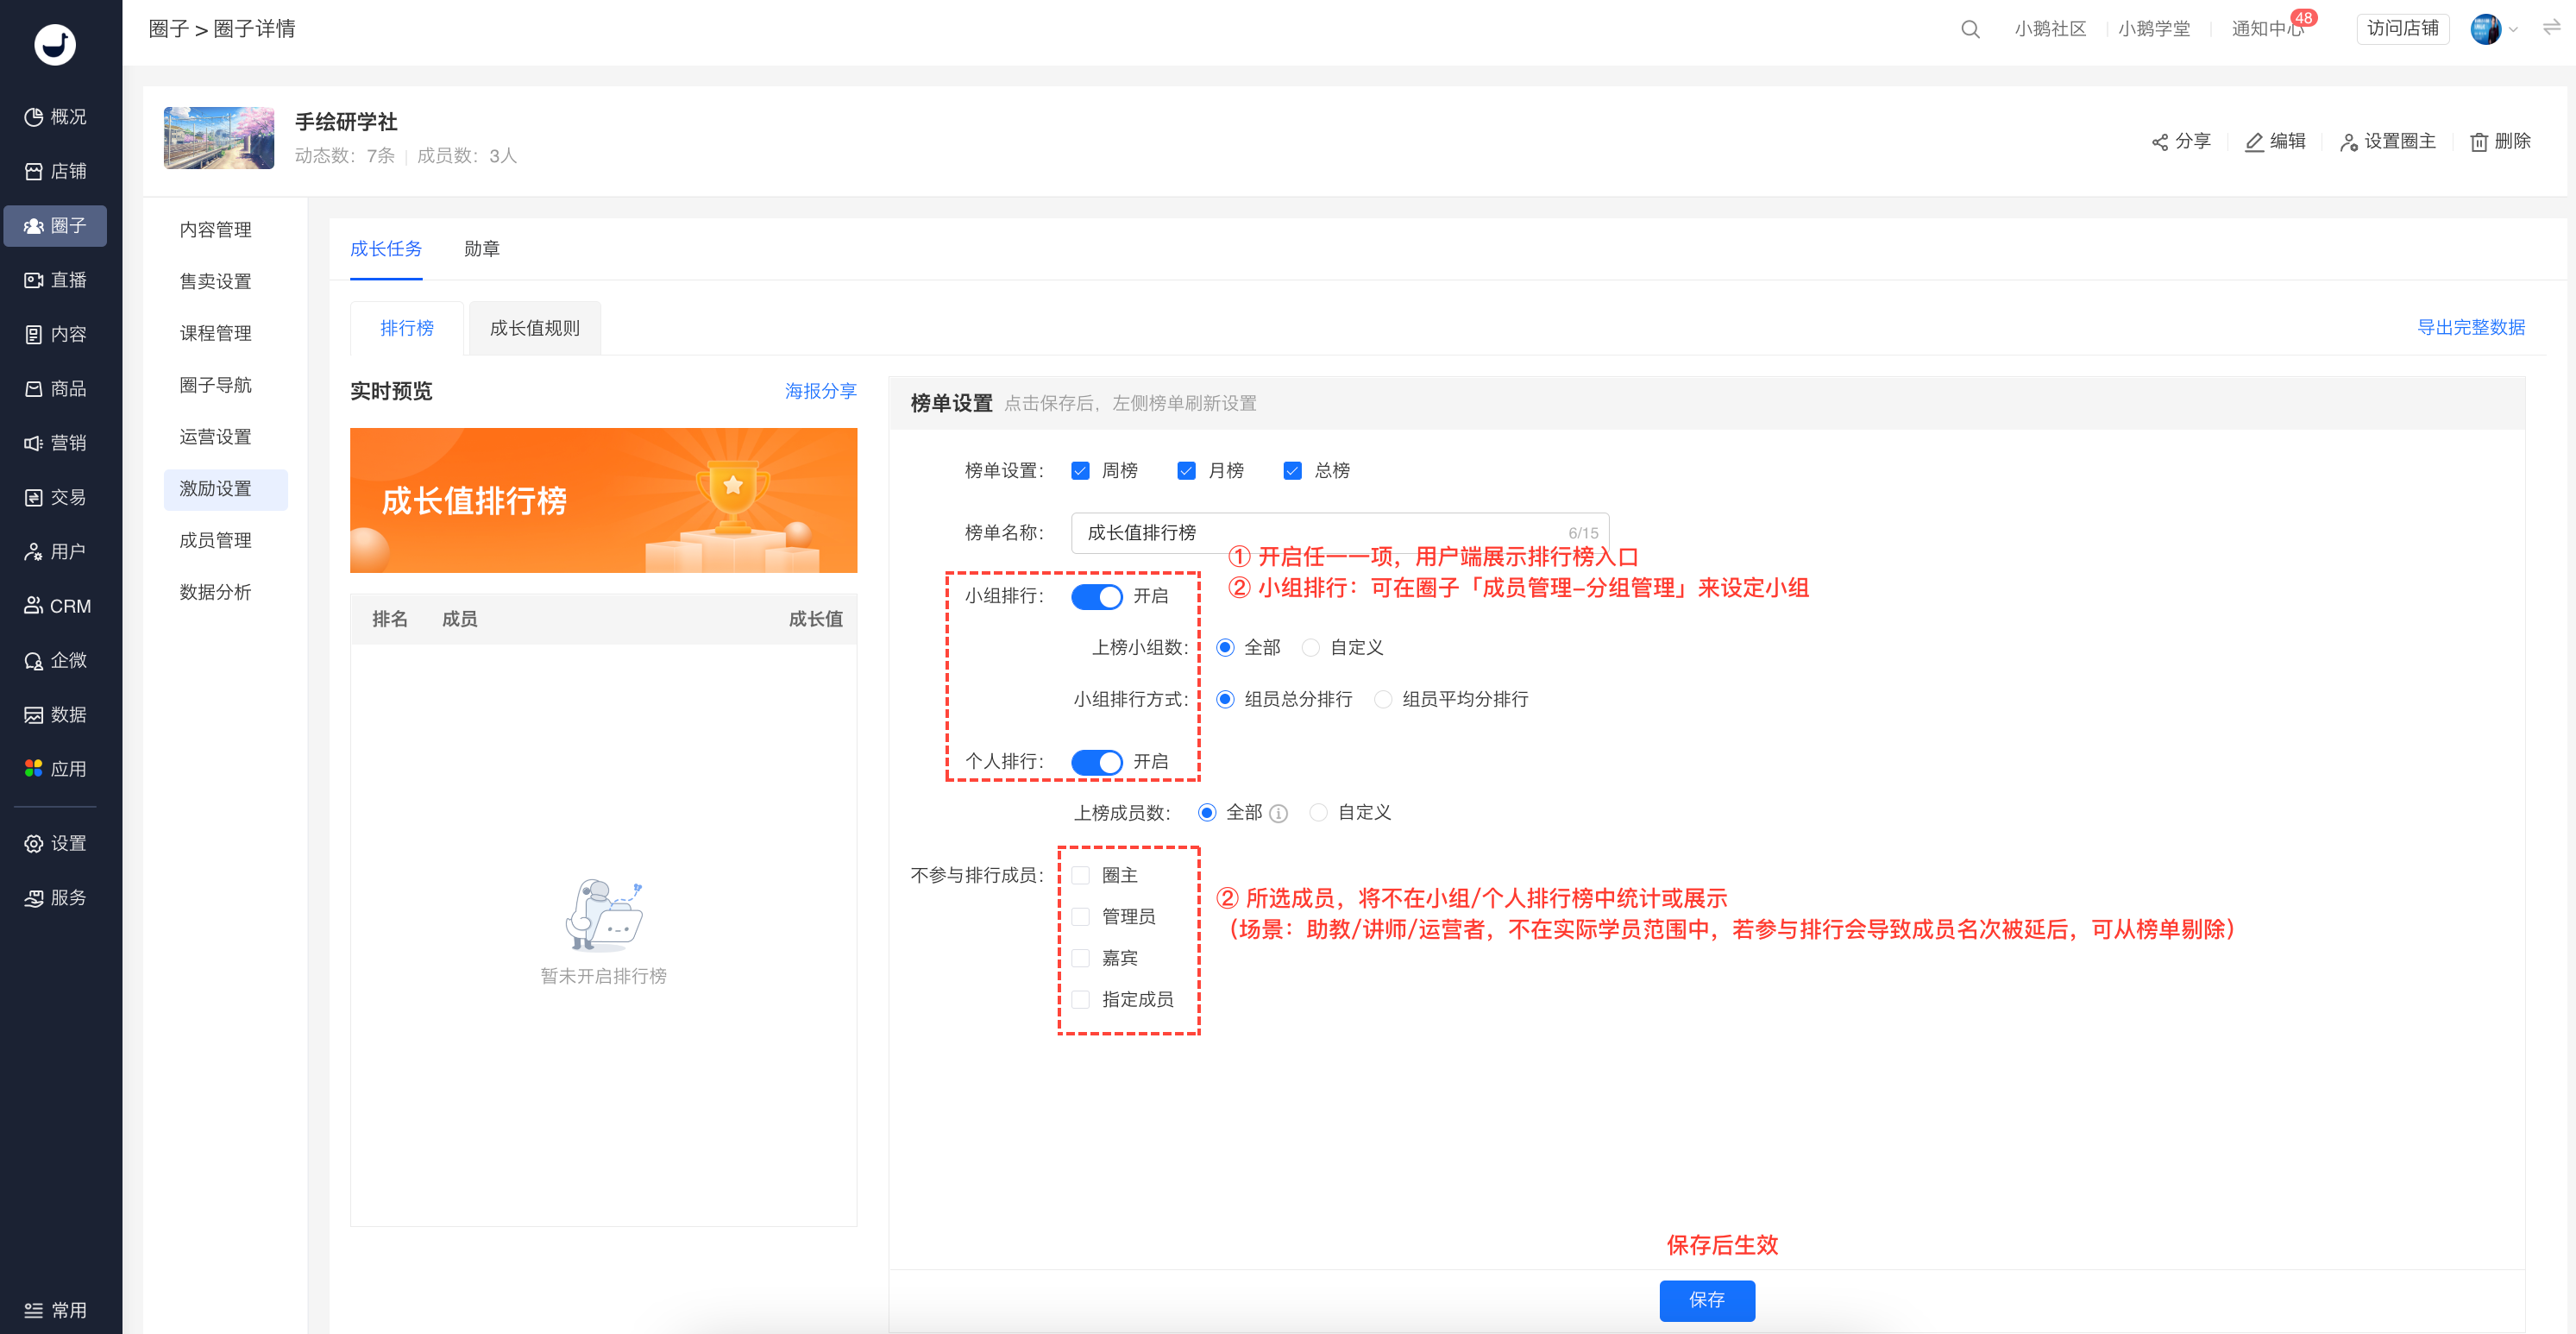Check 管理员 exclusion checkbox

coord(1080,917)
